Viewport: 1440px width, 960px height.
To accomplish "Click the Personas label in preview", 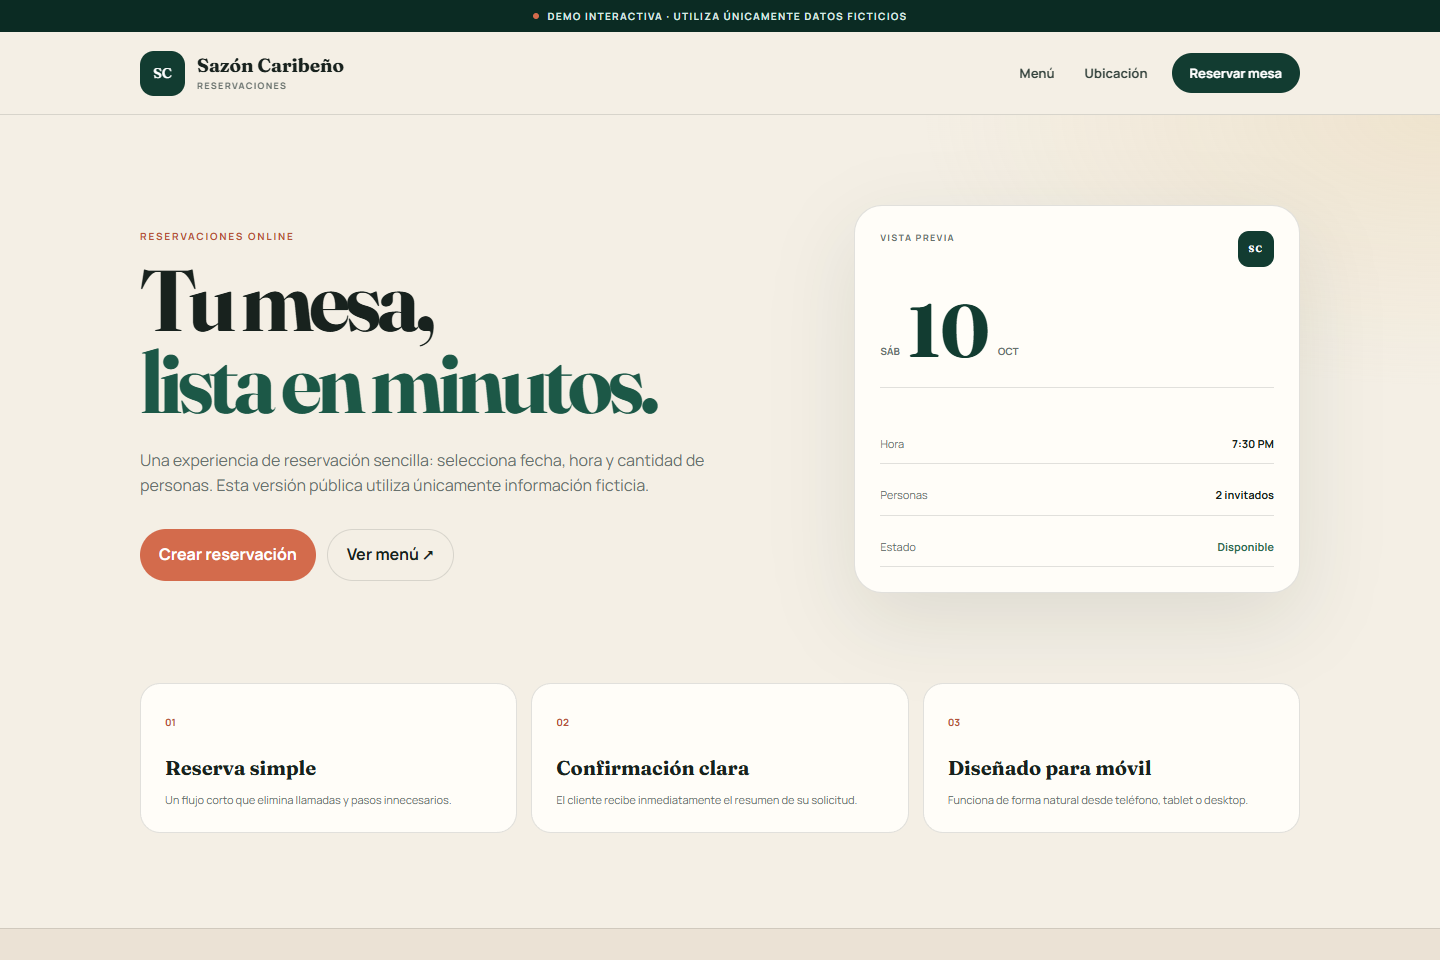I will [x=904, y=495].
